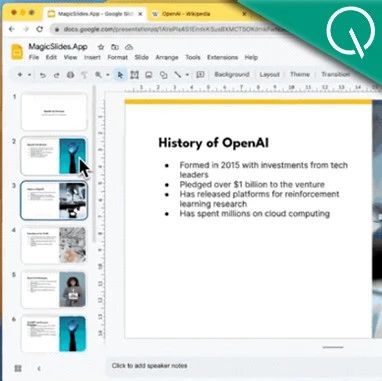The image size is (382, 381).
Task: Select the text box tool
Action: 135,75
